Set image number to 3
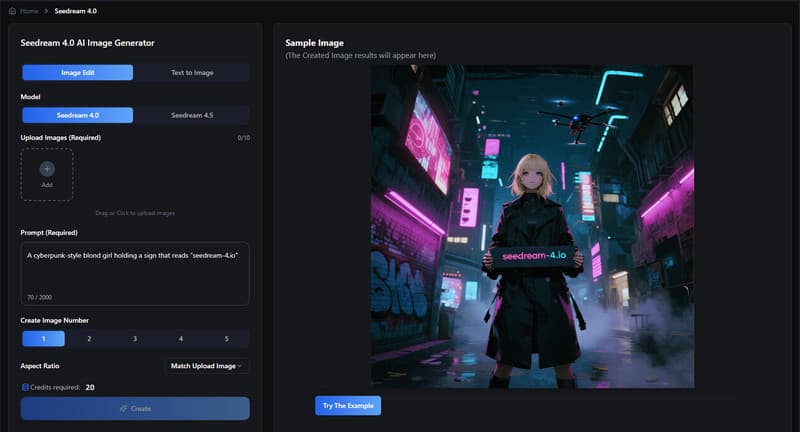Screen dimensions: 800x432 pyautogui.click(x=135, y=339)
